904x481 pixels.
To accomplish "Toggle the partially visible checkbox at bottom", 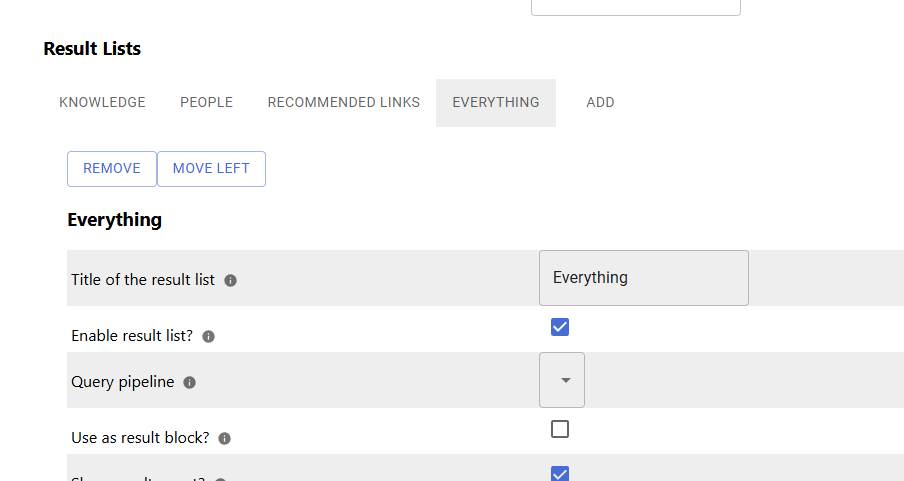I will [x=560, y=474].
